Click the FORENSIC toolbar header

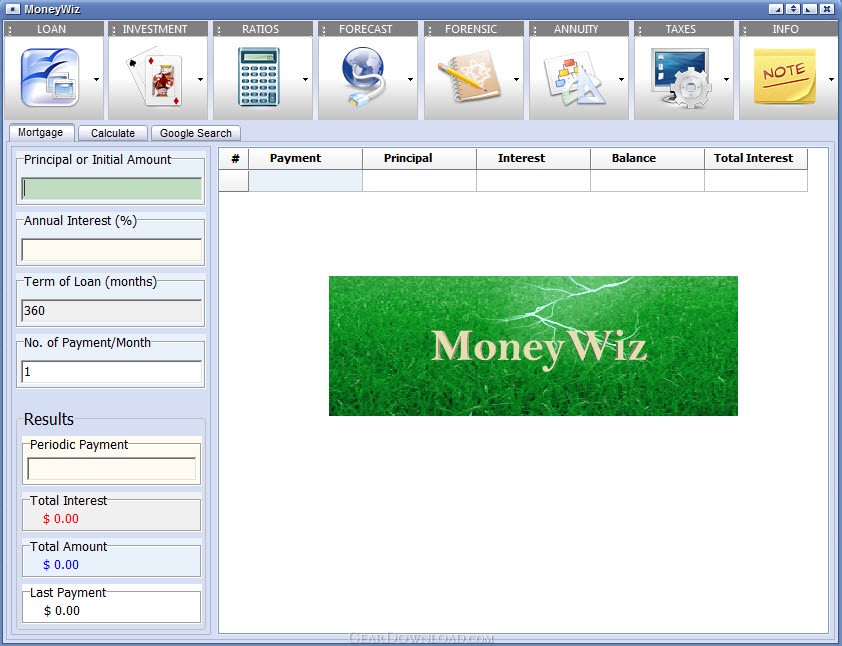tap(474, 29)
